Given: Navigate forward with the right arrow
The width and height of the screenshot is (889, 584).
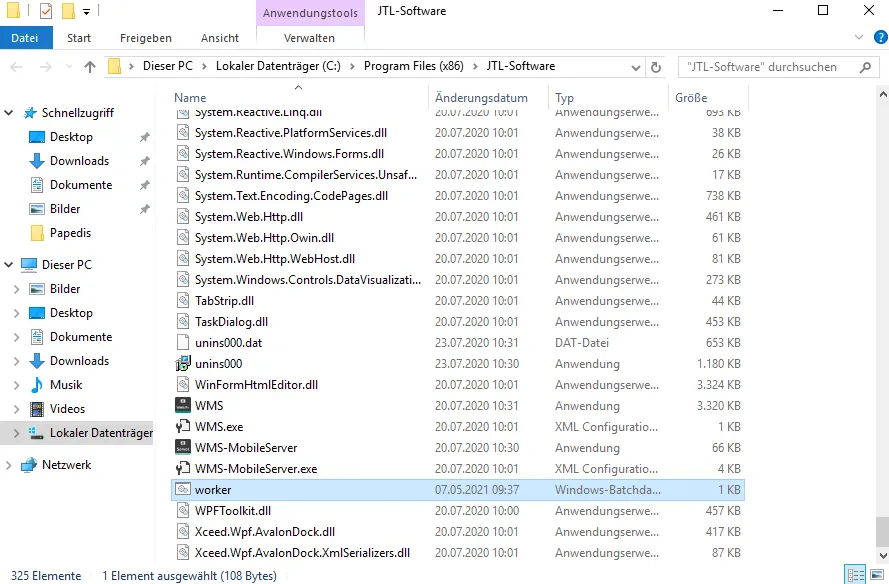Looking at the screenshot, I should pos(45,67).
